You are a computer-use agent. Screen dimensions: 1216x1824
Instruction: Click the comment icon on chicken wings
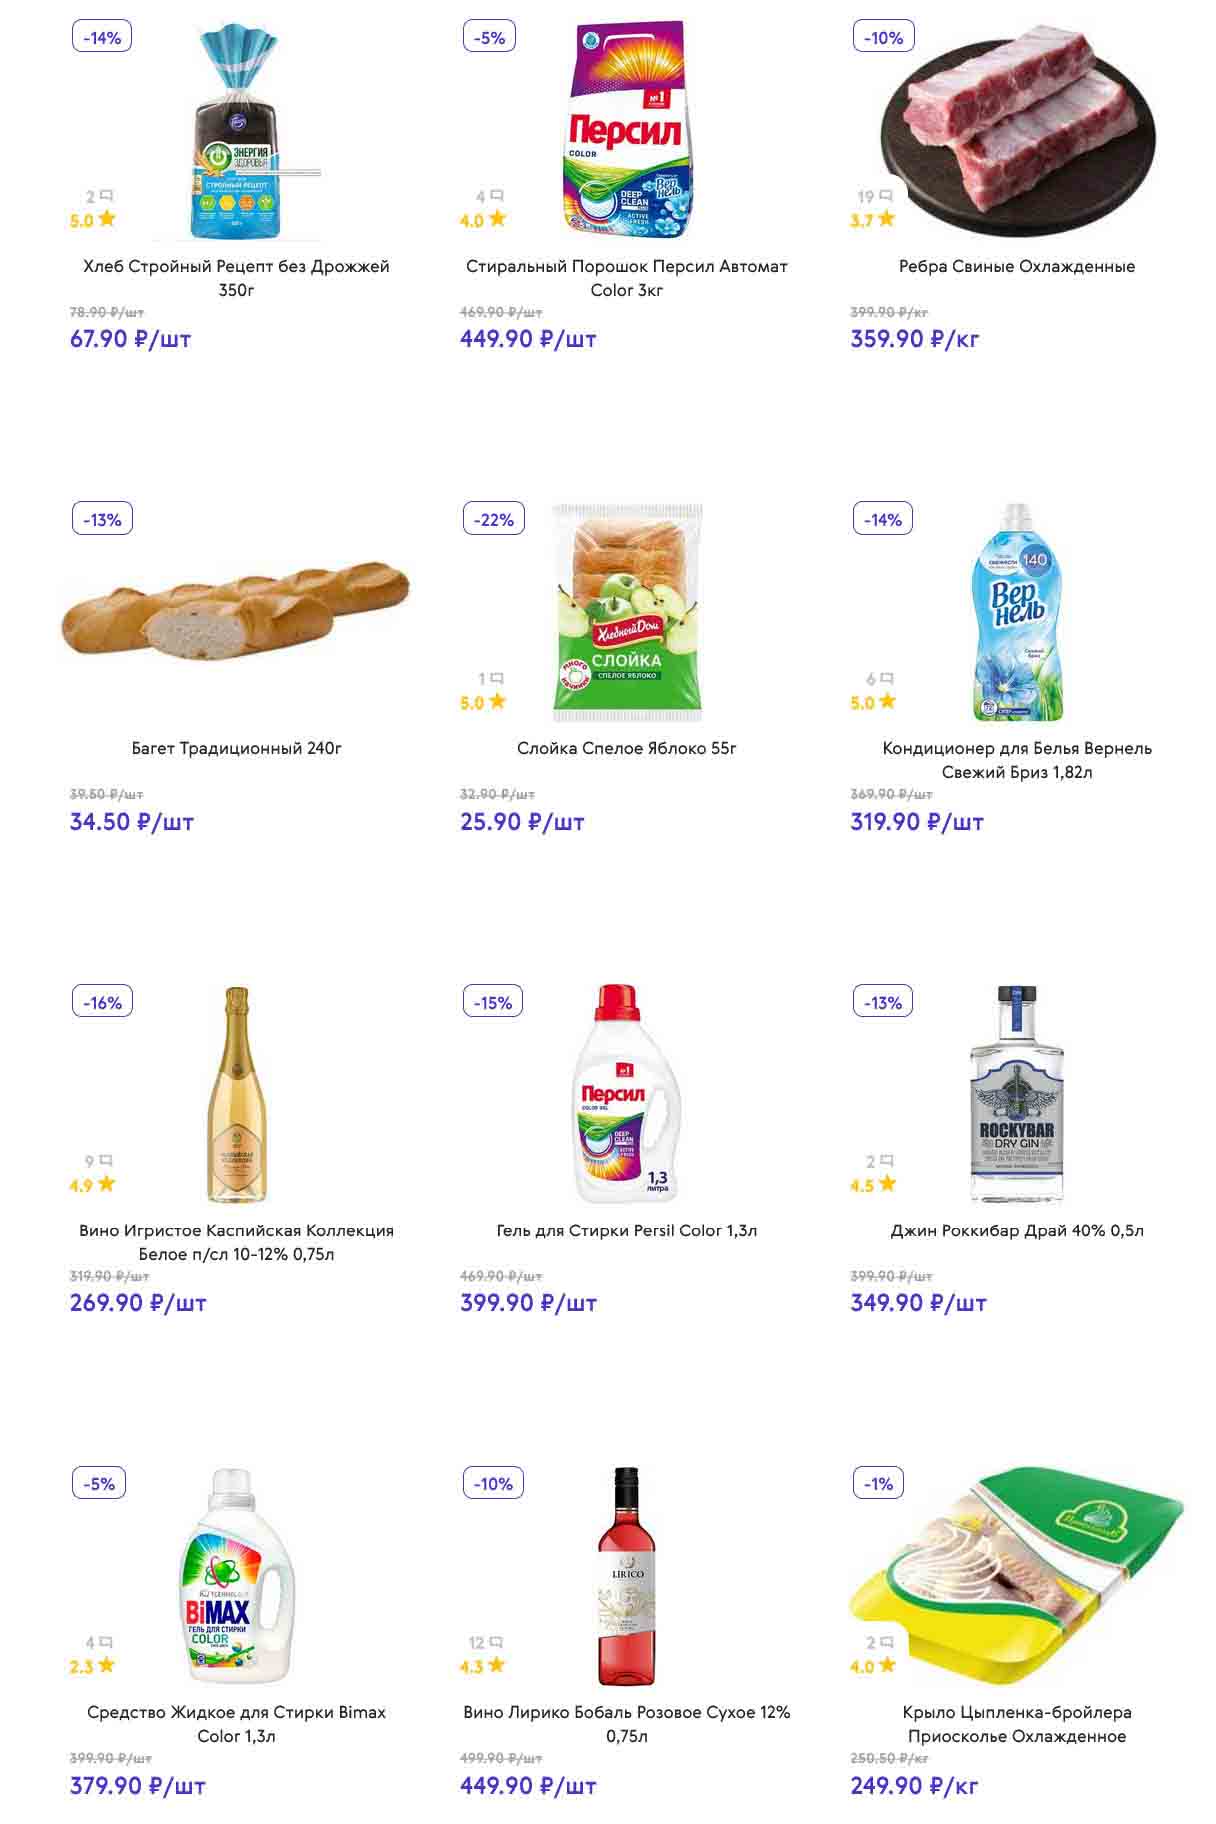[x=886, y=1642]
